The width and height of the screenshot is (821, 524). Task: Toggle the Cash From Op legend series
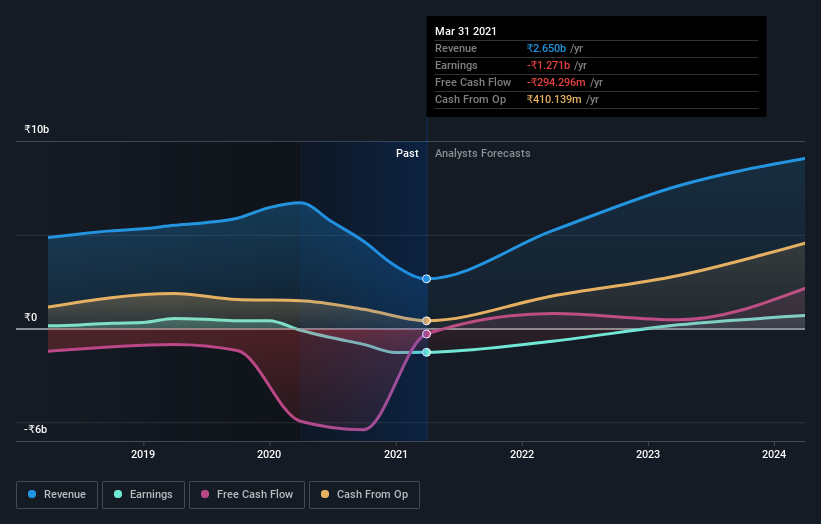pos(364,495)
